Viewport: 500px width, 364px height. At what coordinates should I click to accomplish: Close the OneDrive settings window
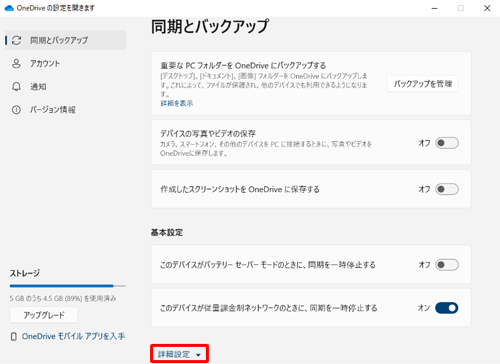(x=487, y=8)
